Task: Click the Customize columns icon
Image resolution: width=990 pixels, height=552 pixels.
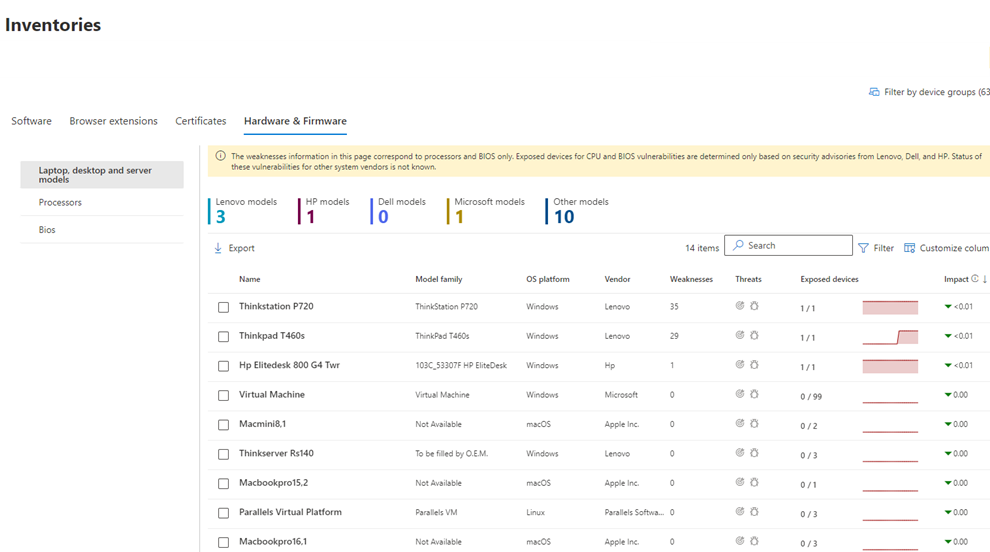Action: pos(909,248)
